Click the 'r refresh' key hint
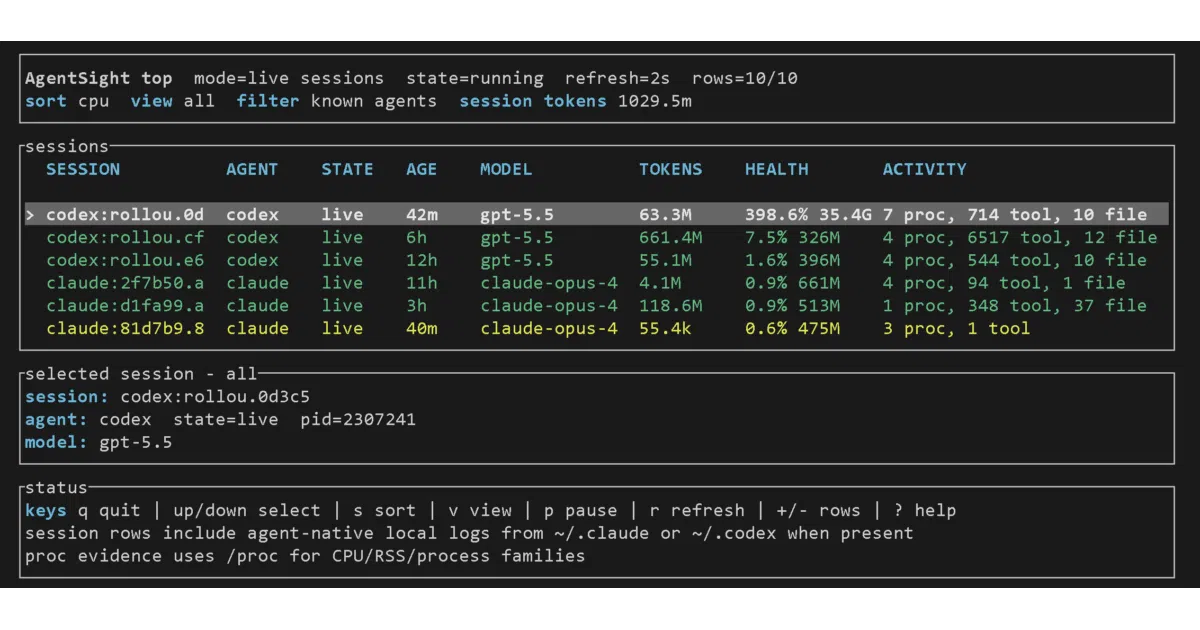 [x=697, y=510]
